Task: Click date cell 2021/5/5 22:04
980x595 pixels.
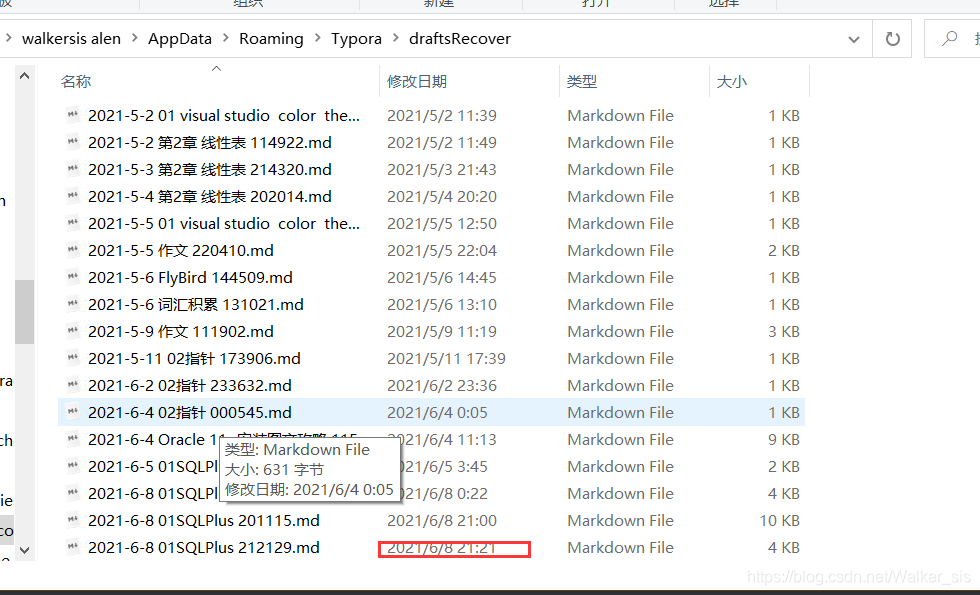Action: pos(442,251)
